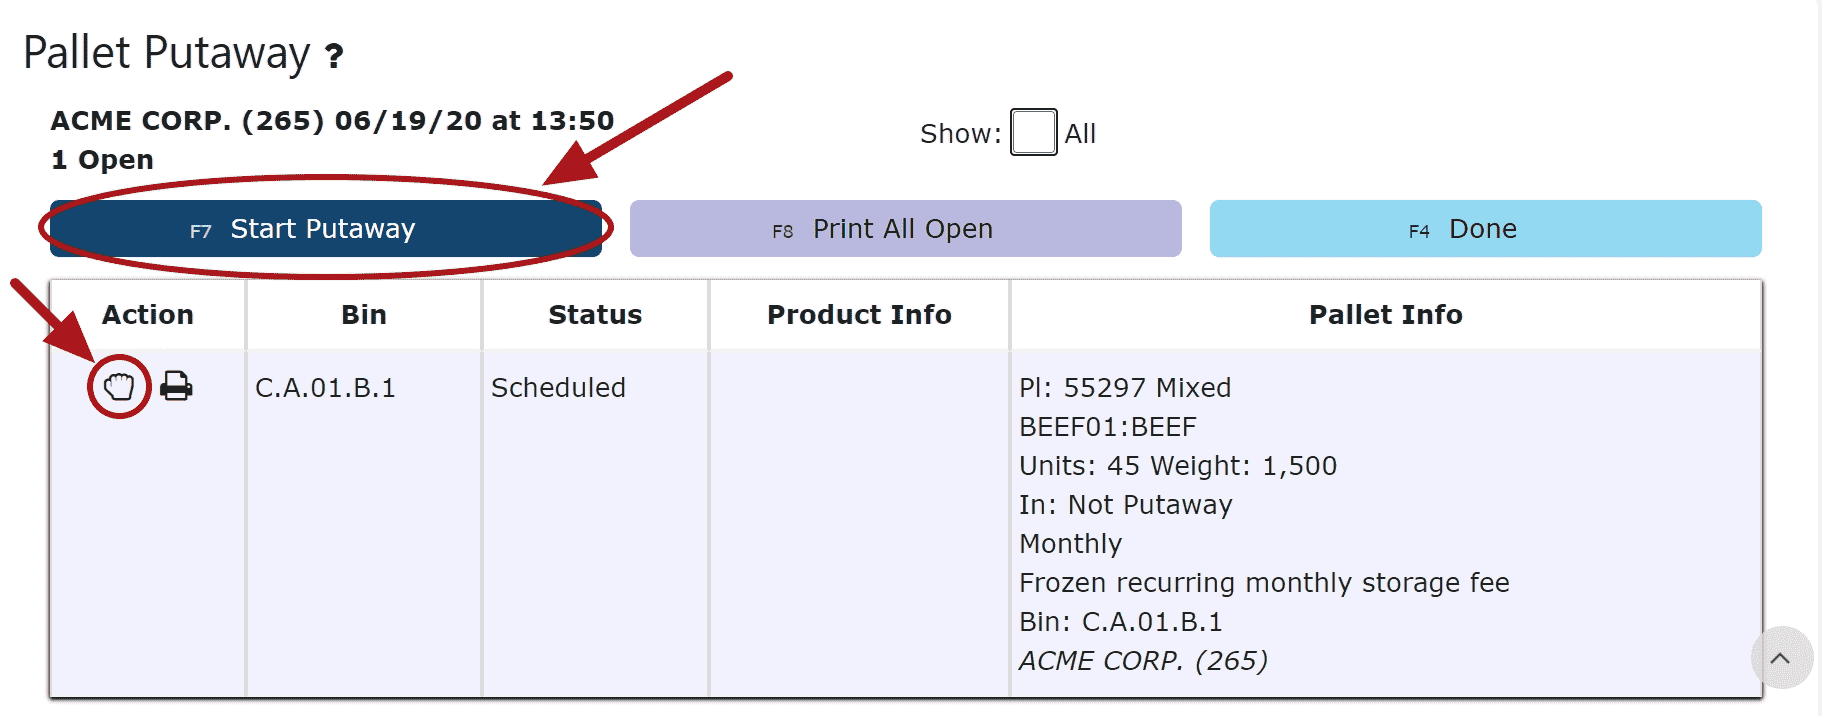Click the hand icon to putaway pallet

(119, 386)
